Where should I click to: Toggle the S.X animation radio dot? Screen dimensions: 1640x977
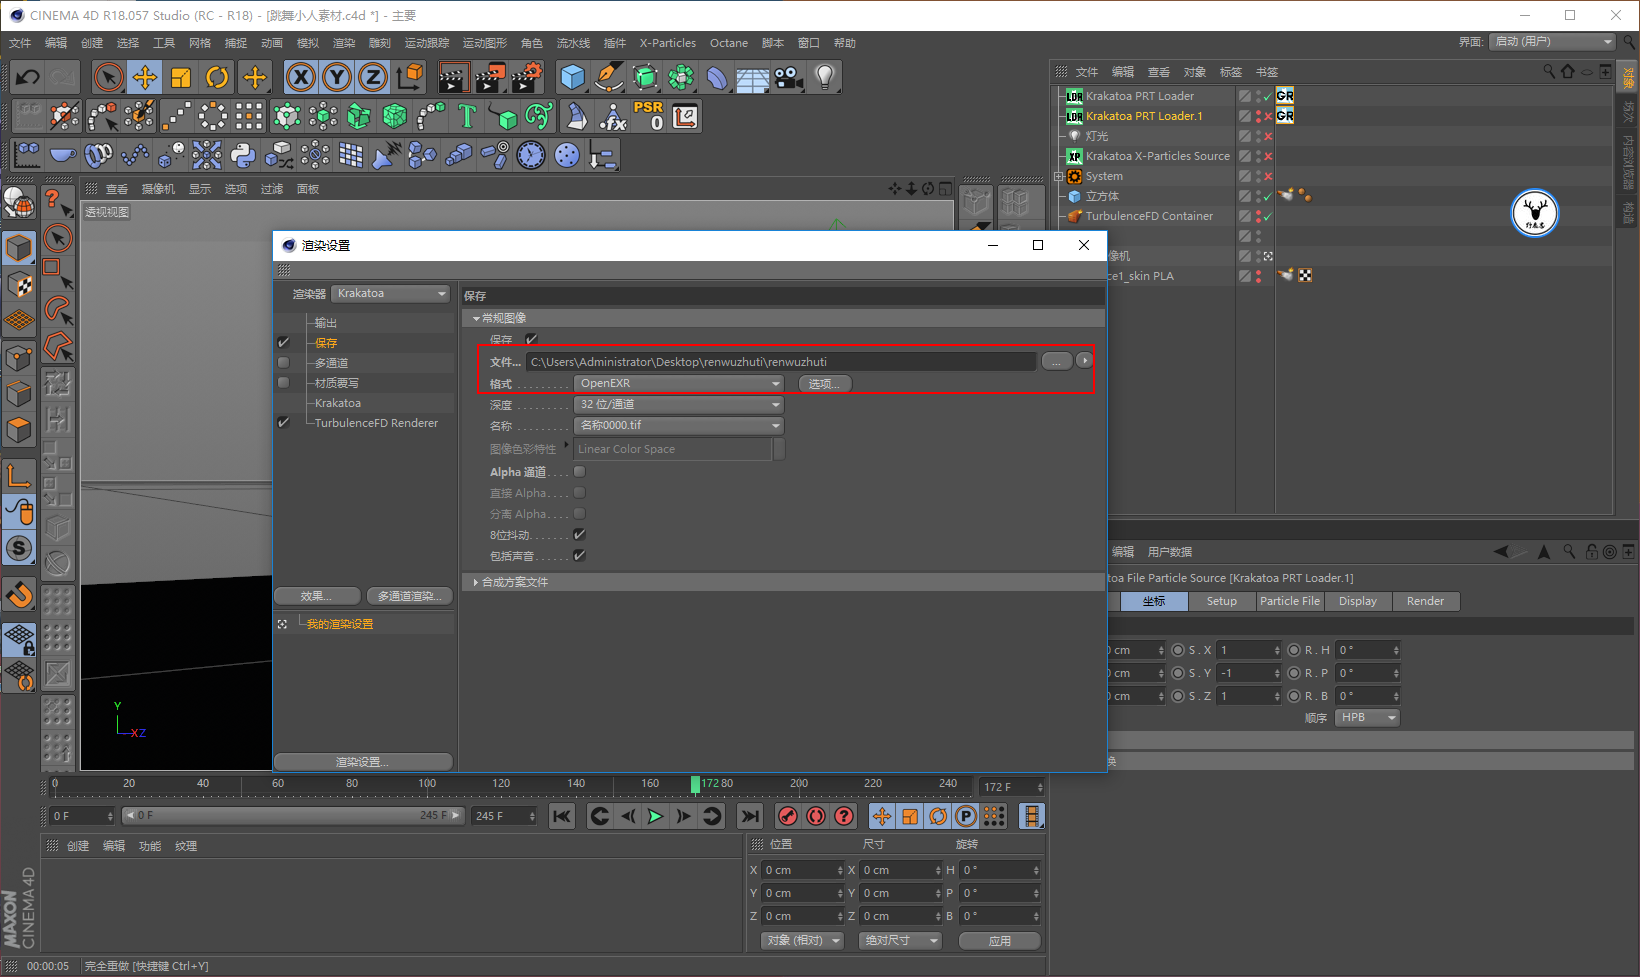(1178, 650)
